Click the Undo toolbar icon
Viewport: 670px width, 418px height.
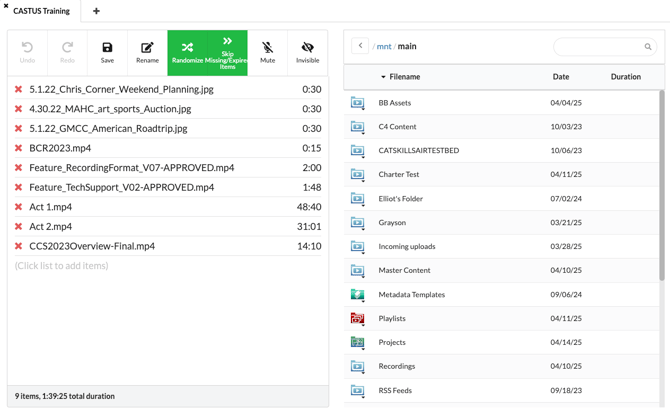(x=27, y=48)
